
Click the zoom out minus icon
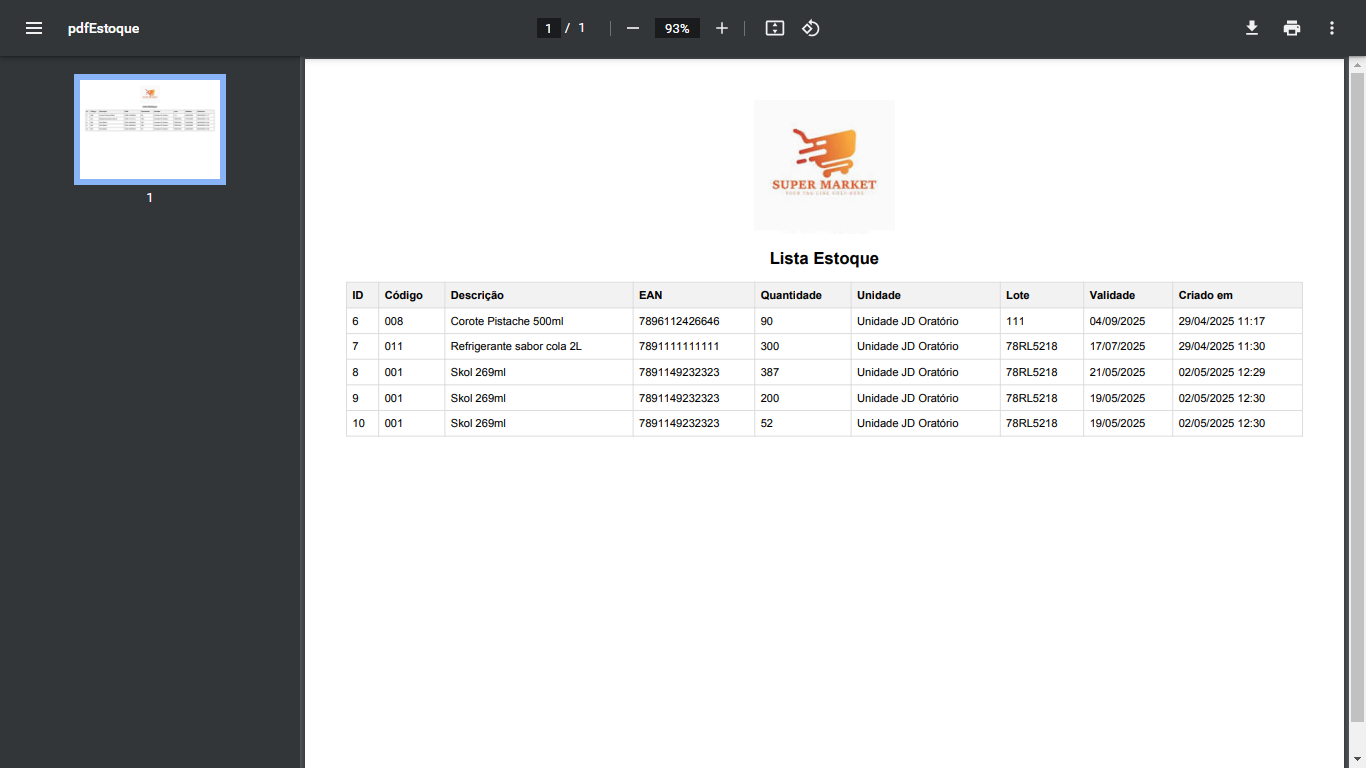point(632,28)
